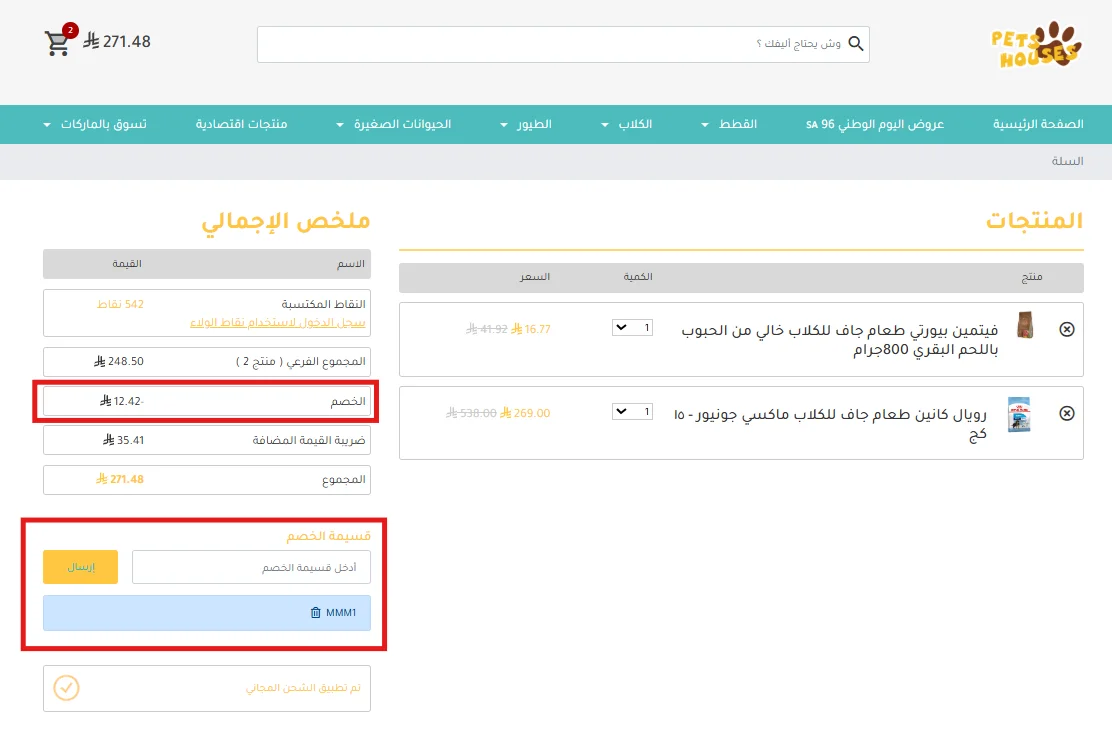Image resolution: width=1112 pixels, height=732 pixels.
Task: Remove the Royal Canin Maxi Junior item
Action: (1067, 414)
